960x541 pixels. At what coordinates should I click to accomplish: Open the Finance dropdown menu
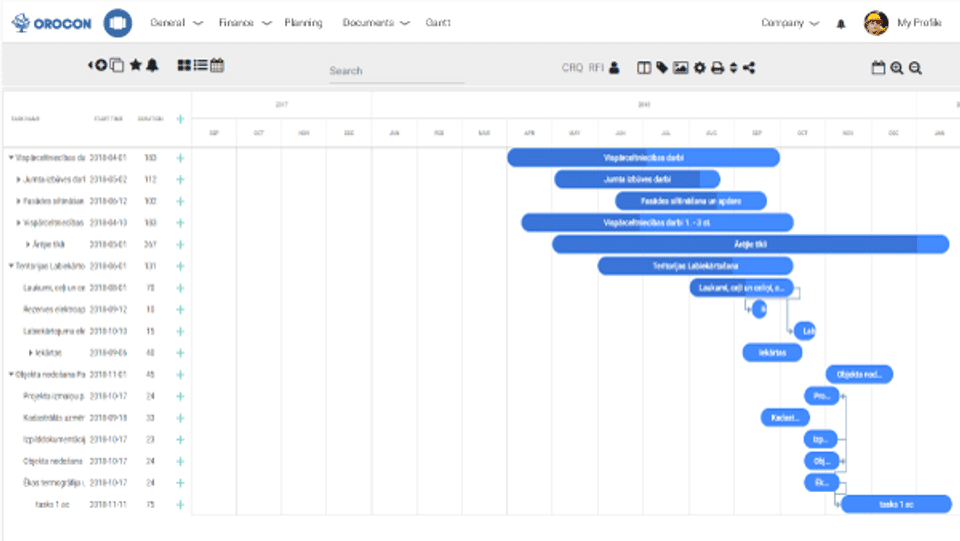tap(245, 23)
